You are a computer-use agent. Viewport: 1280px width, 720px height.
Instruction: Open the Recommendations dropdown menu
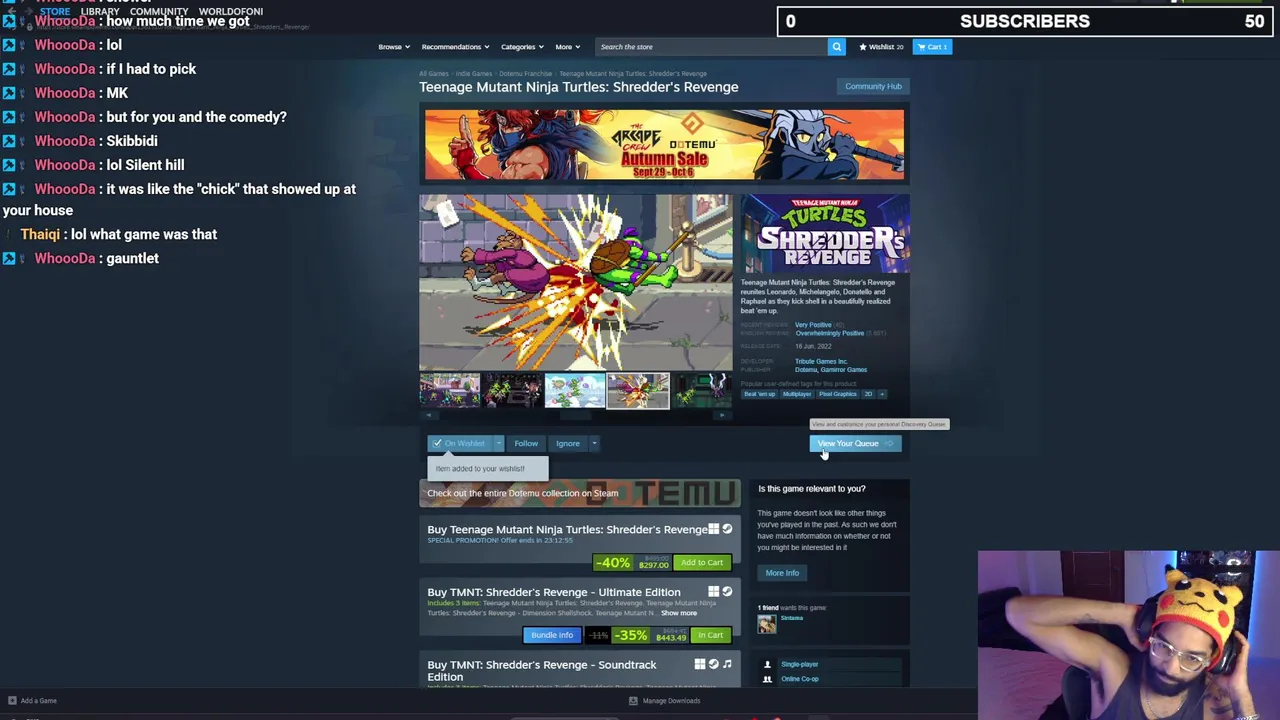pos(455,47)
